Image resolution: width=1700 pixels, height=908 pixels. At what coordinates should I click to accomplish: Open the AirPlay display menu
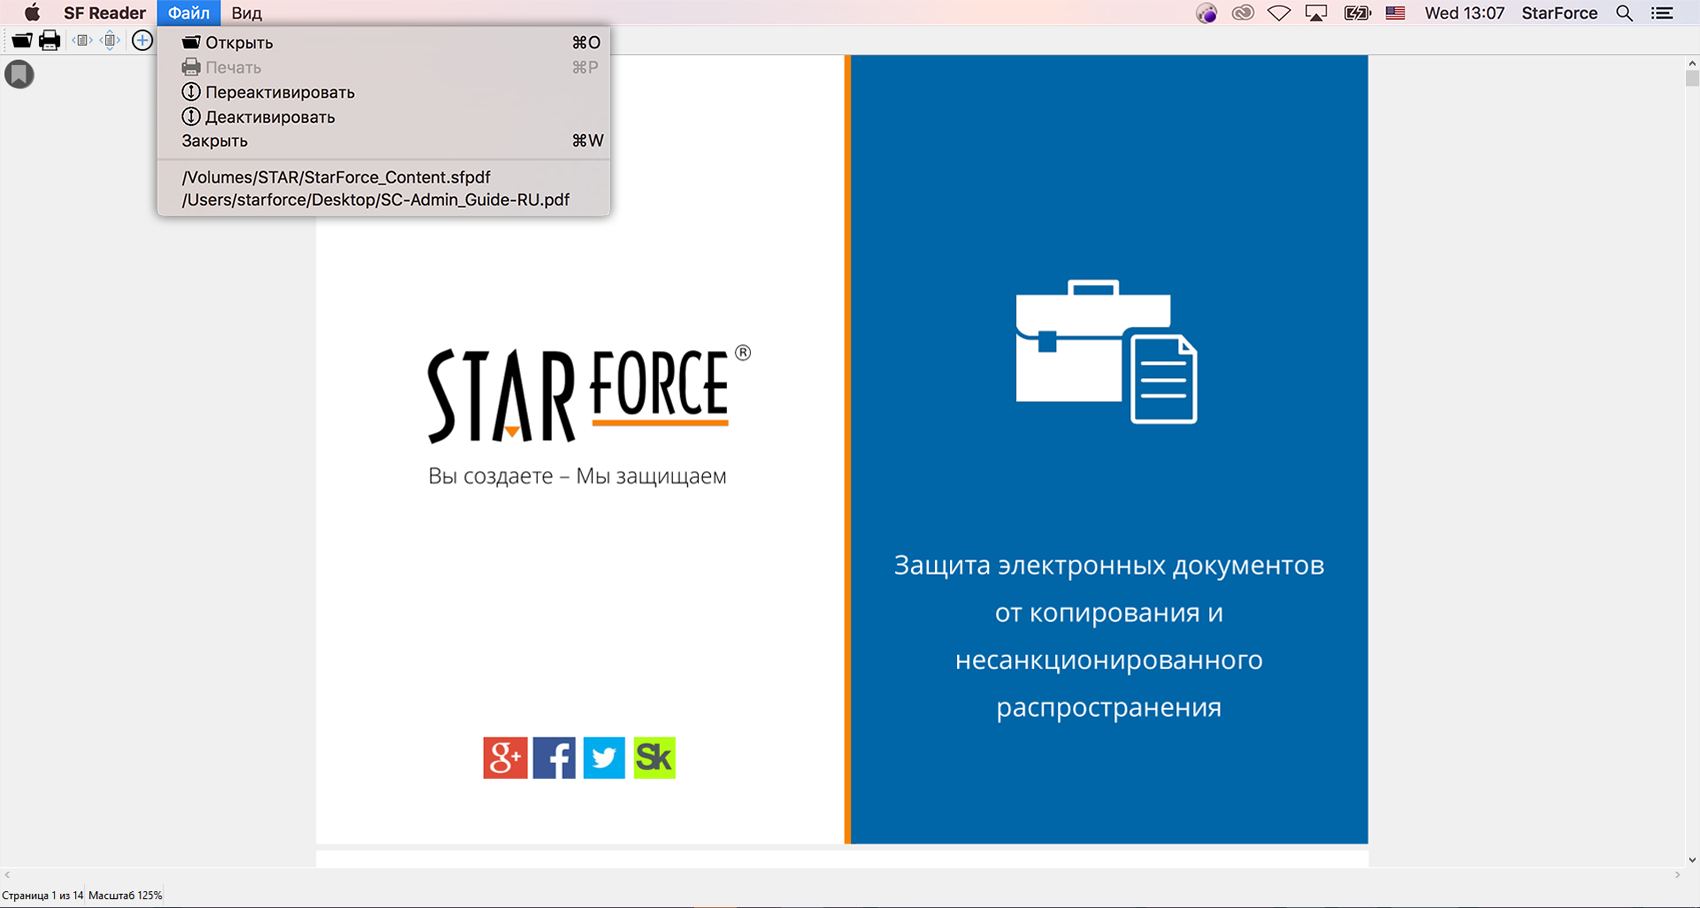pos(1316,13)
